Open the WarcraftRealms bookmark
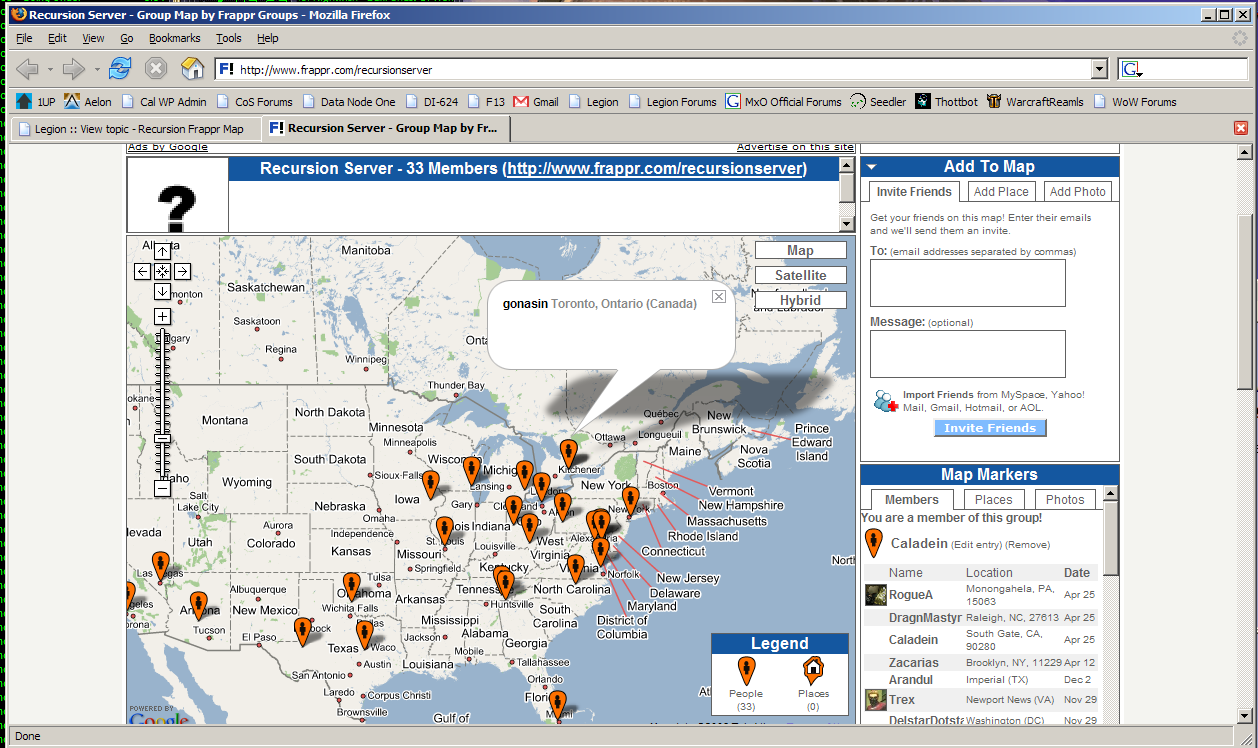The height and width of the screenshot is (748, 1258). pyautogui.click(x=1035, y=102)
